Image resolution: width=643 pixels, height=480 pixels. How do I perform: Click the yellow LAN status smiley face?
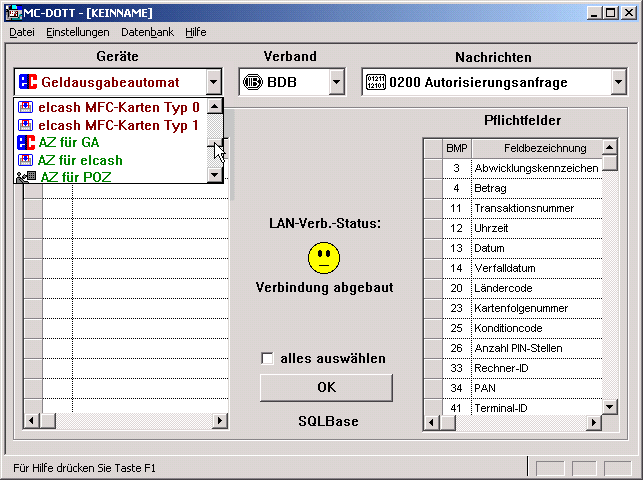click(324, 258)
